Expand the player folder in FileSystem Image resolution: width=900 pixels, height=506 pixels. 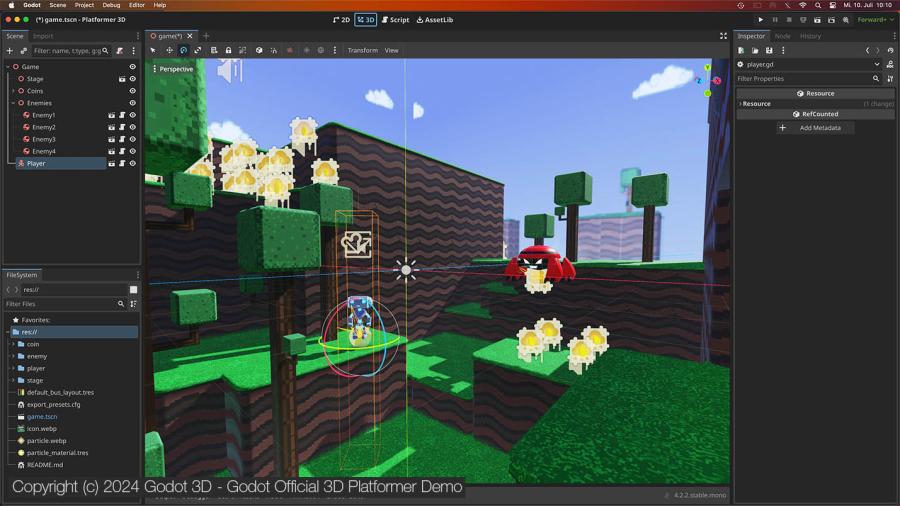pos(14,368)
